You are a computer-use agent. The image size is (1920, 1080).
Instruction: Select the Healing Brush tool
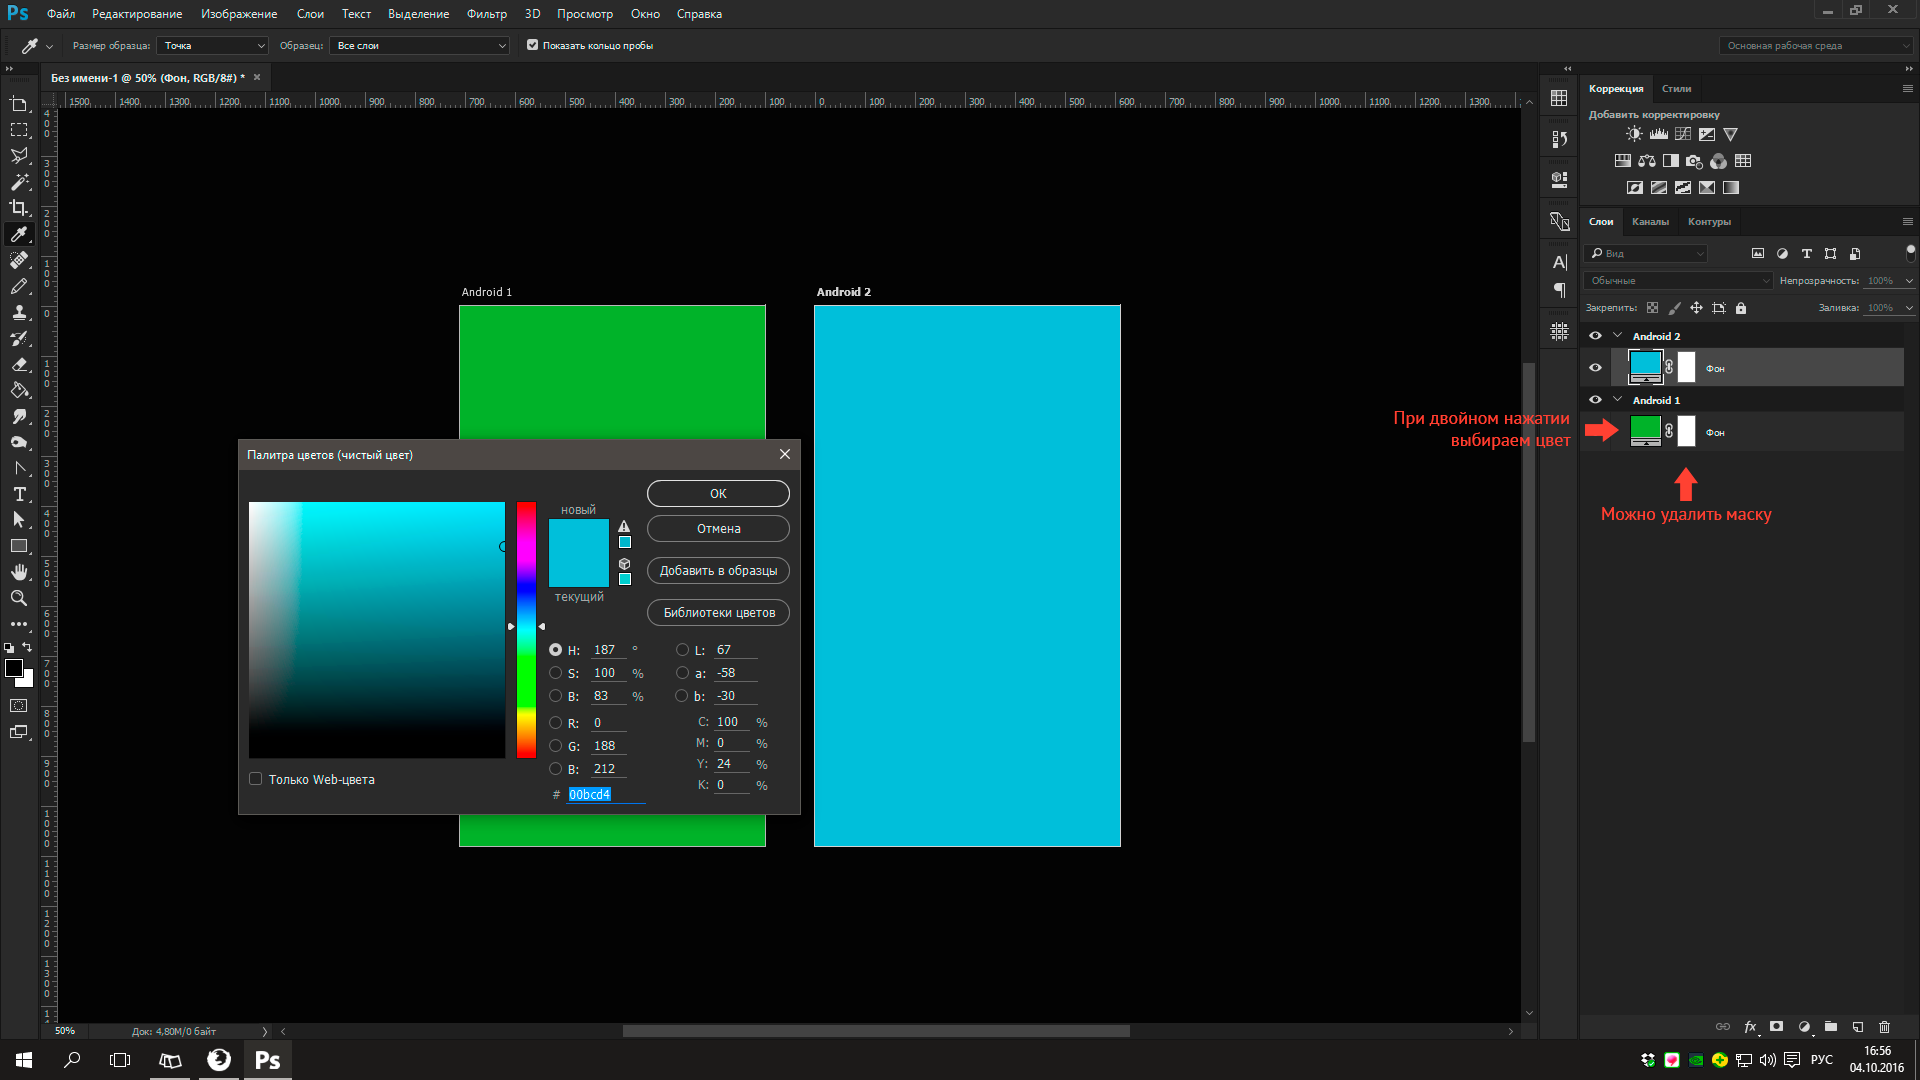pos(19,260)
